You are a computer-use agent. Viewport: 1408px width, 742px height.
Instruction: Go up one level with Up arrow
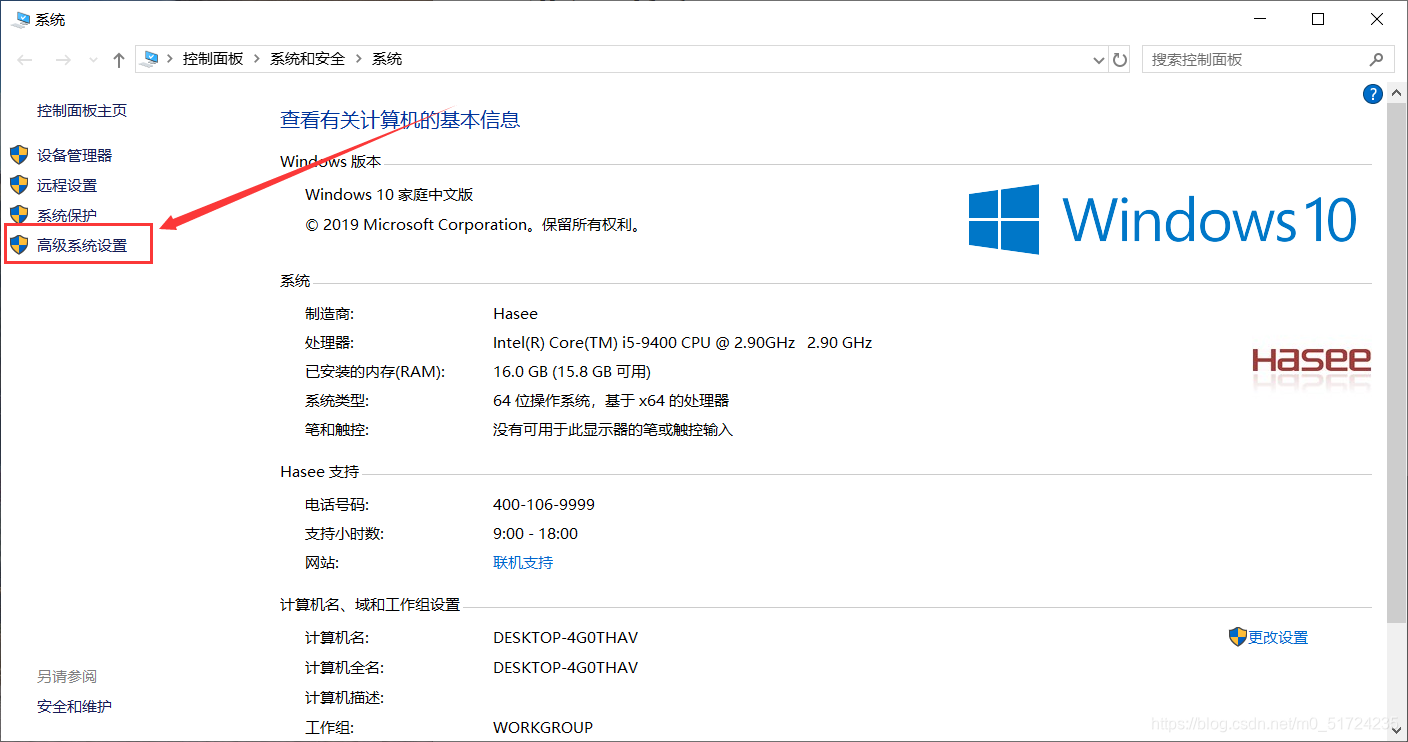point(119,60)
